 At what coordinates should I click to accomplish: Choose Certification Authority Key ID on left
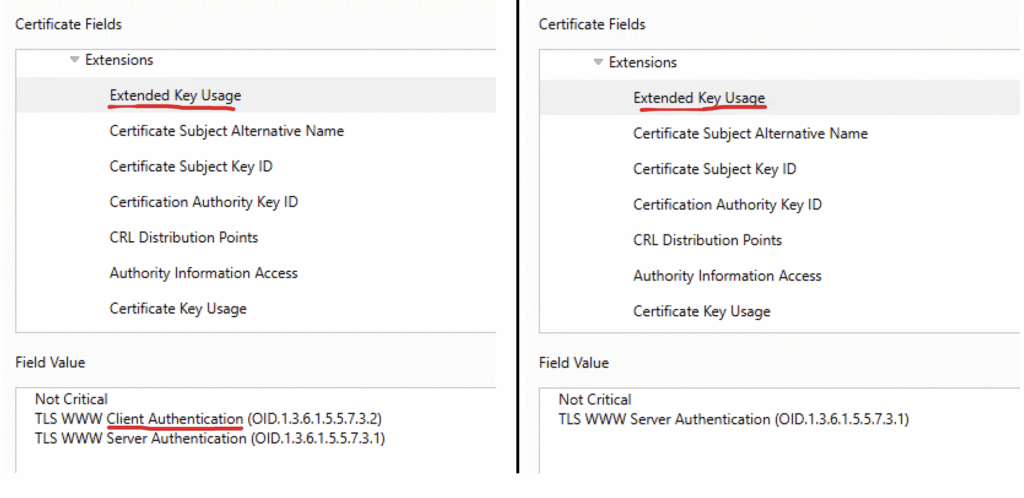click(x=204, y=202)
